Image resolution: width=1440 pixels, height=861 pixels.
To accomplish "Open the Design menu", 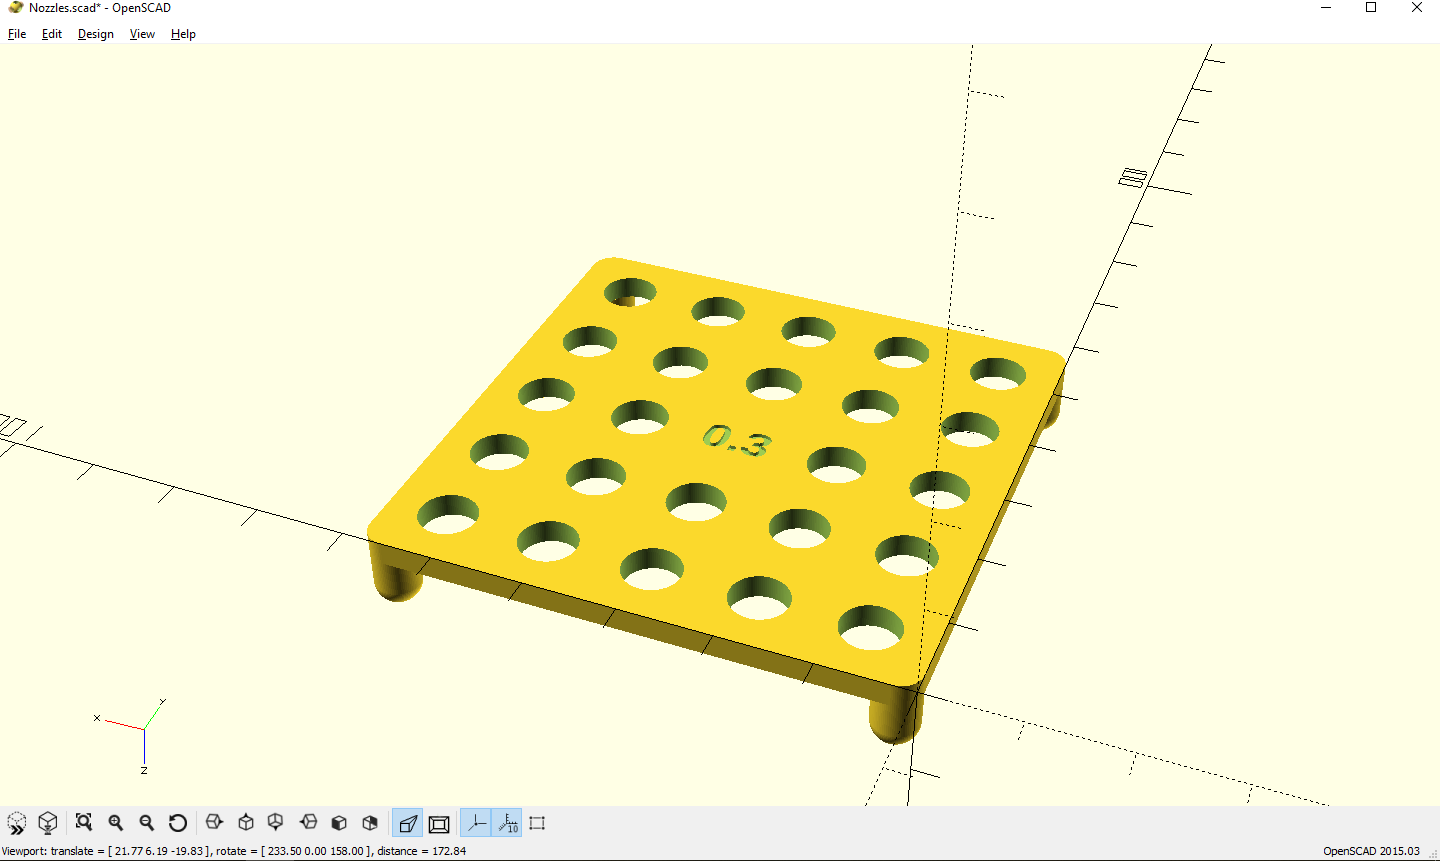I will [x=96, y=34].
